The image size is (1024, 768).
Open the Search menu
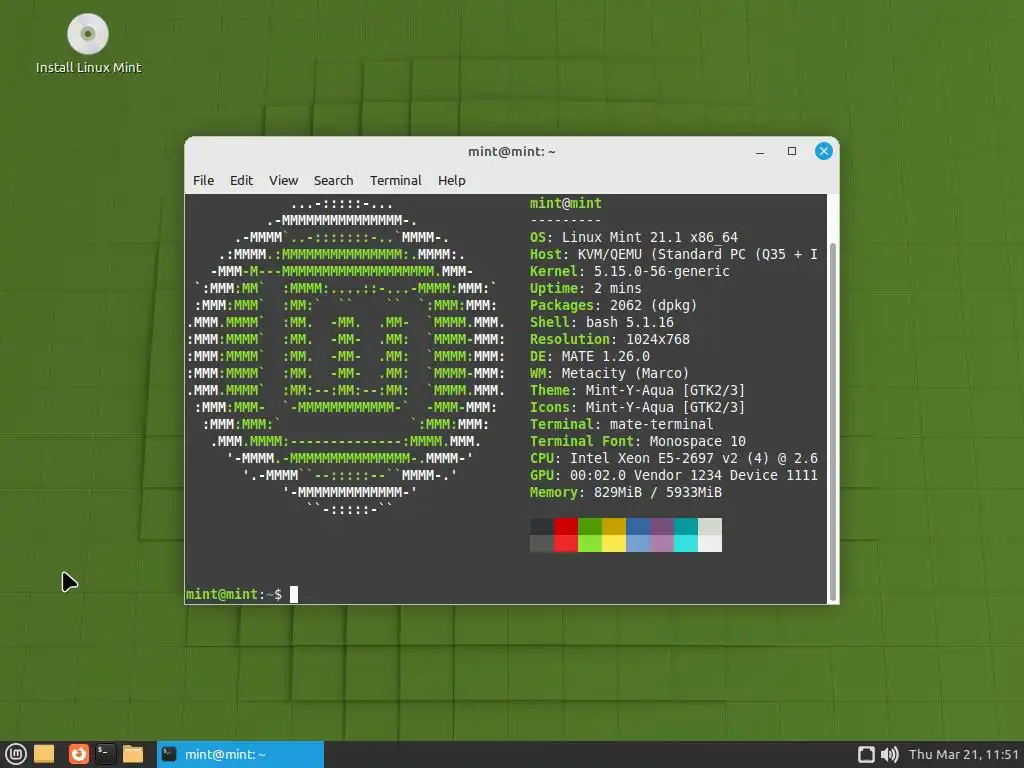click(x=333, y=180)
